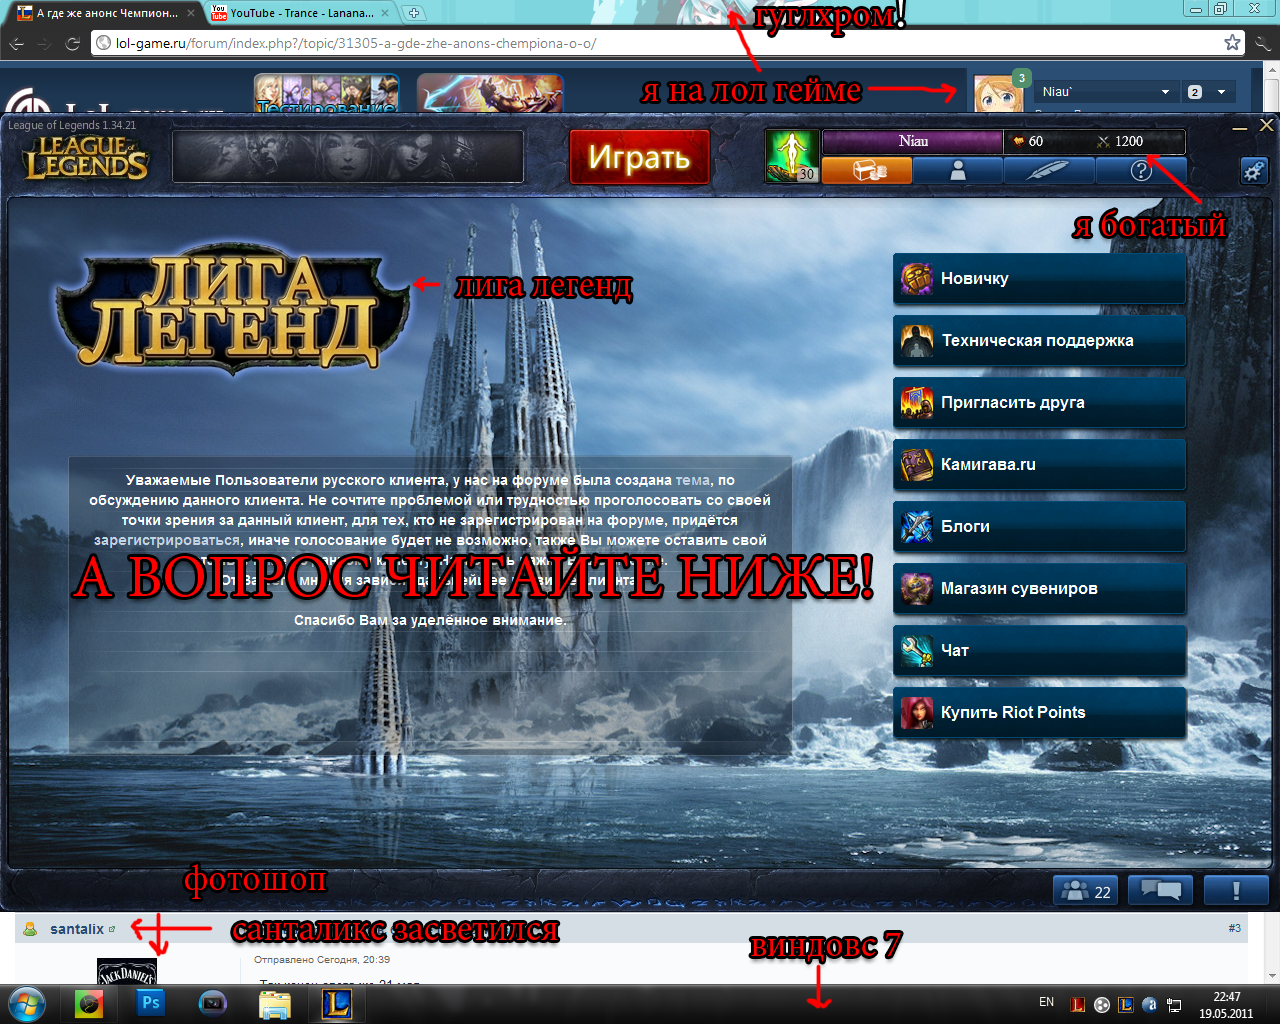Click Купить Riot Points
The width and height of the screenshot is (1280, 1024).
click(1039, 713)
